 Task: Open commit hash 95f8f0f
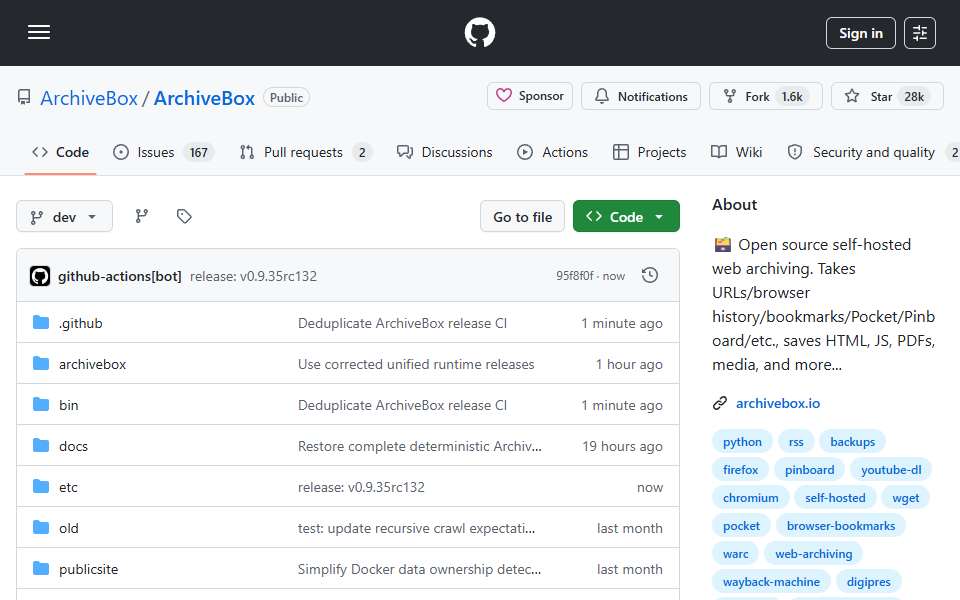(574, 276)
